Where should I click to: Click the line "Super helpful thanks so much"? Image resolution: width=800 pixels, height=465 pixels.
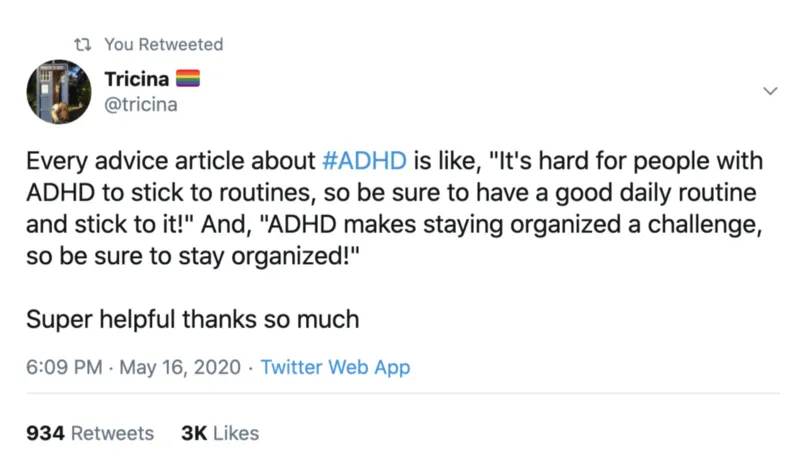(x=192, y=320)
